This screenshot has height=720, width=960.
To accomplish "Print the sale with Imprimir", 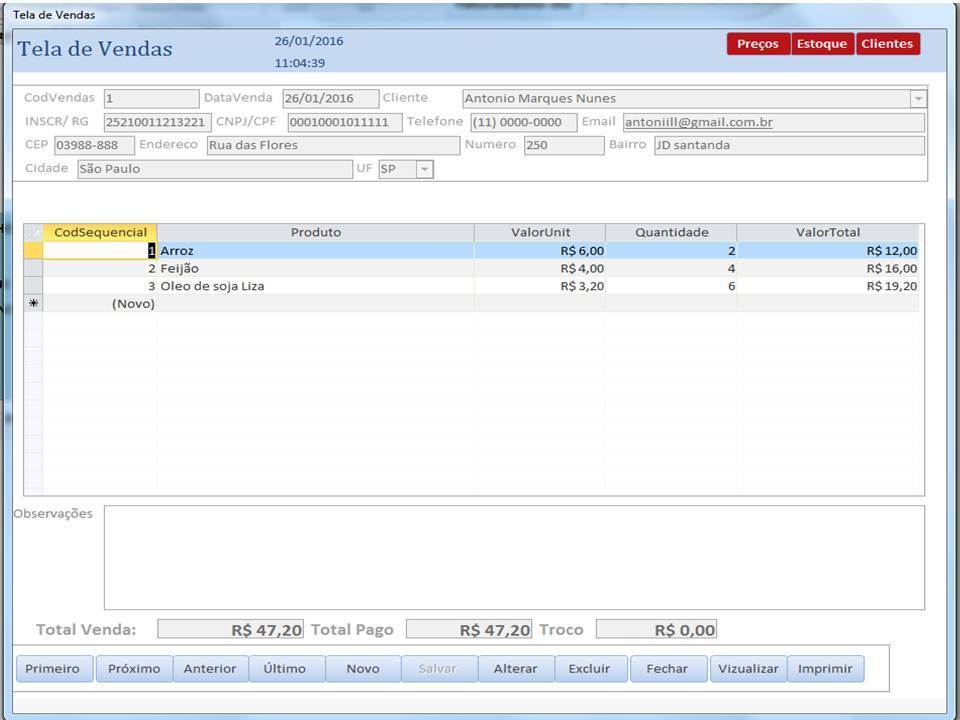I will click(x=825, y=669).
